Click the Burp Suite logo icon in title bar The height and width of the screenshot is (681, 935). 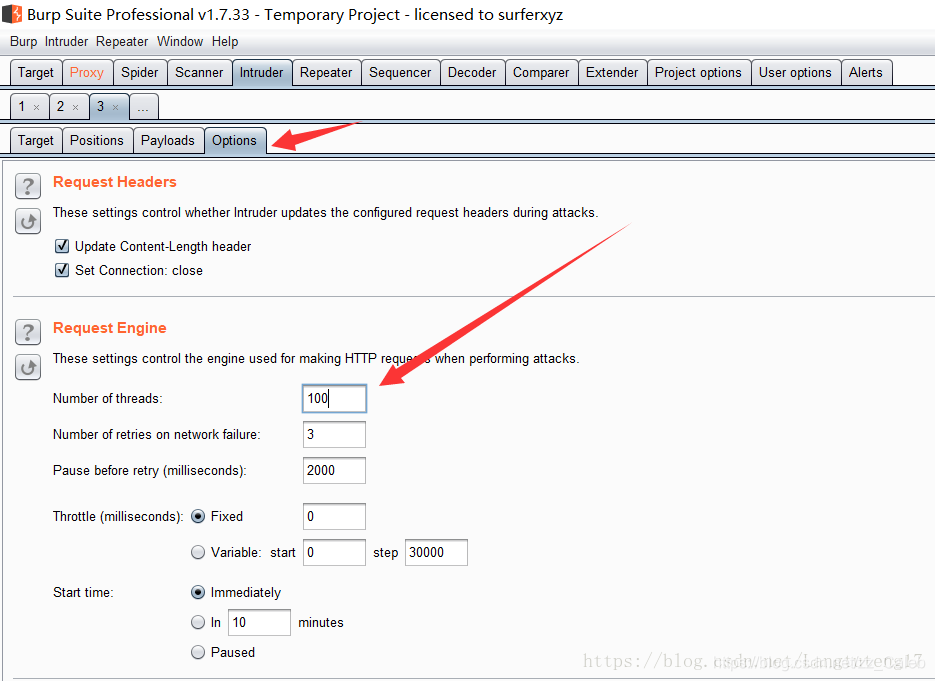coord(13,14)
